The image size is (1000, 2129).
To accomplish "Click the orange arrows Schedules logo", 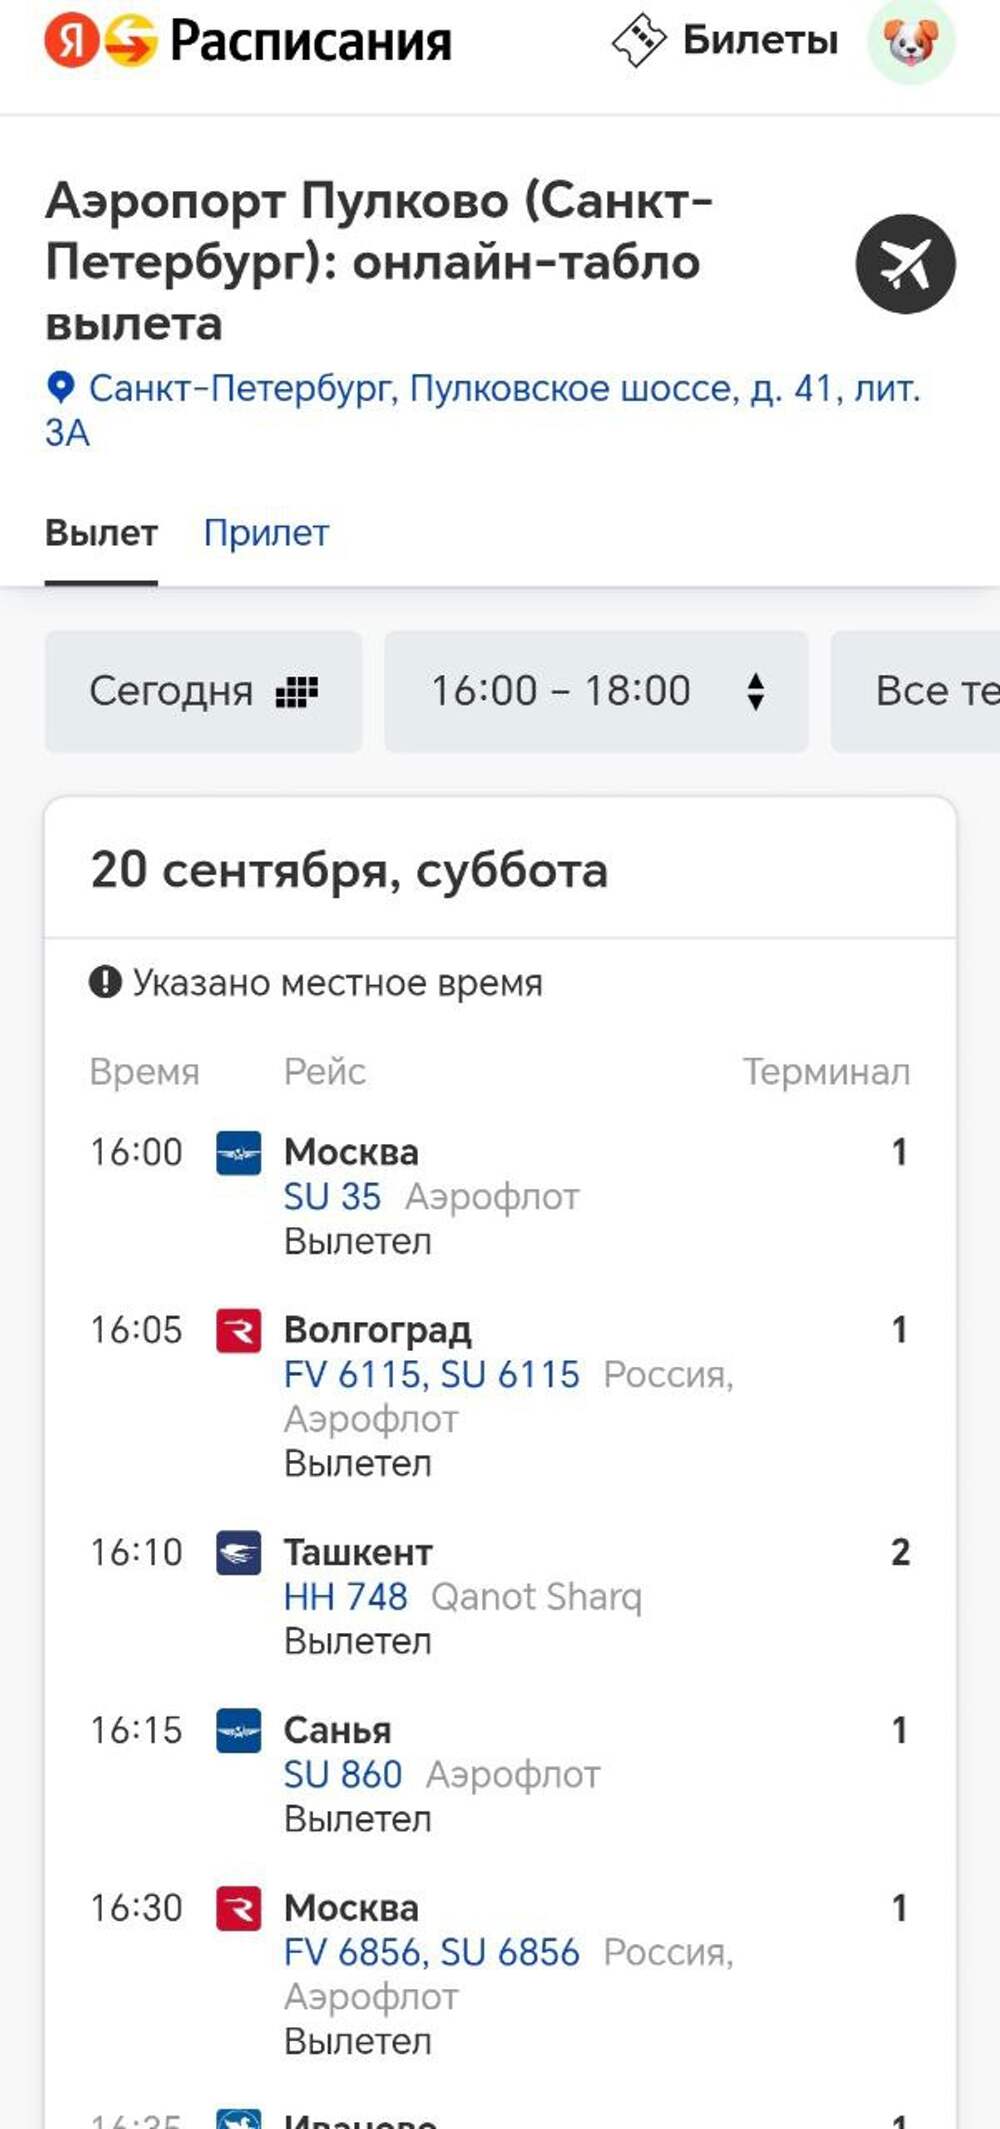I will 131,41.
